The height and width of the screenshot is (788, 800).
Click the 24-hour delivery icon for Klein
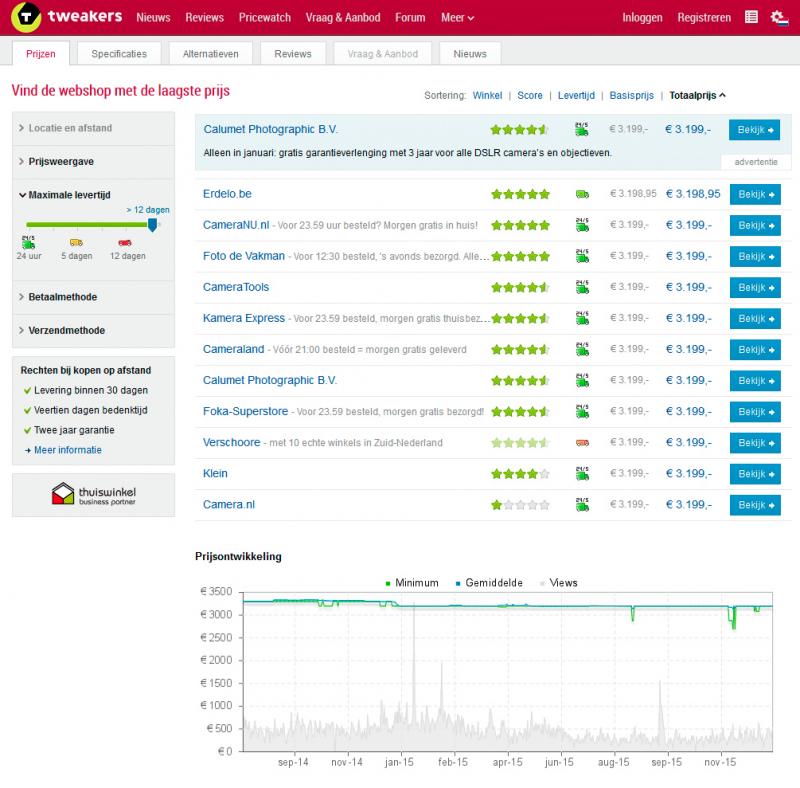[582, 473]
